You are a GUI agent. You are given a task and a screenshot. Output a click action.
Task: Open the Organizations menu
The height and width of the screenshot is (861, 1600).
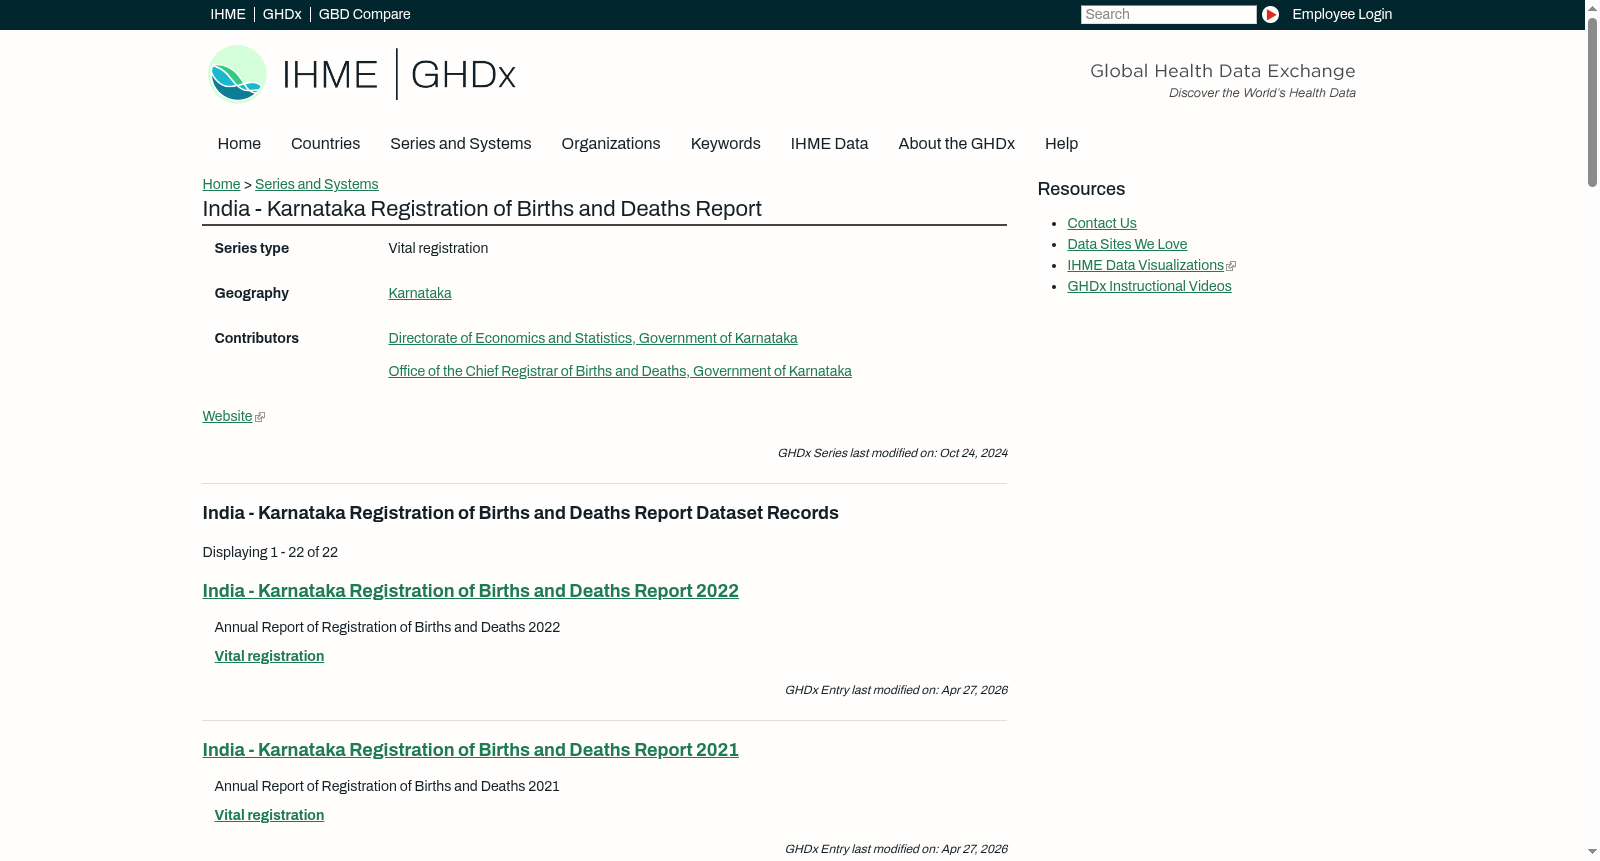[x=611, y=144]
